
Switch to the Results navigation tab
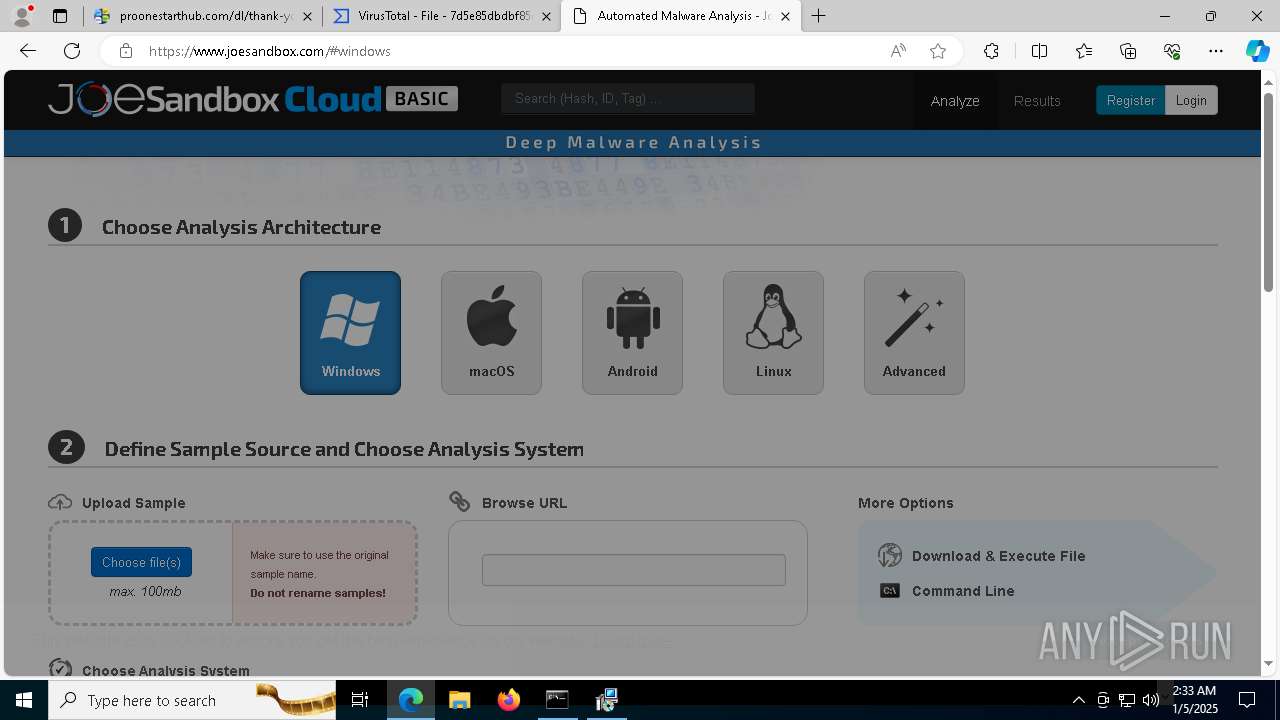point(1037,101)
